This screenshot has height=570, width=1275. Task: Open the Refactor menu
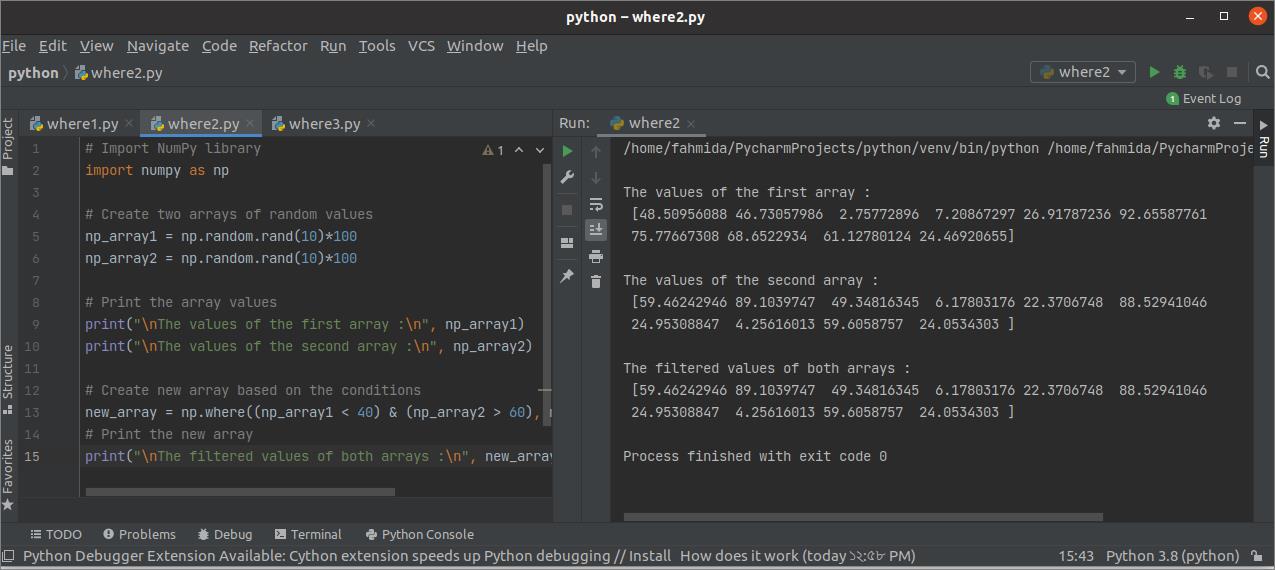click(x=278, y=46)
